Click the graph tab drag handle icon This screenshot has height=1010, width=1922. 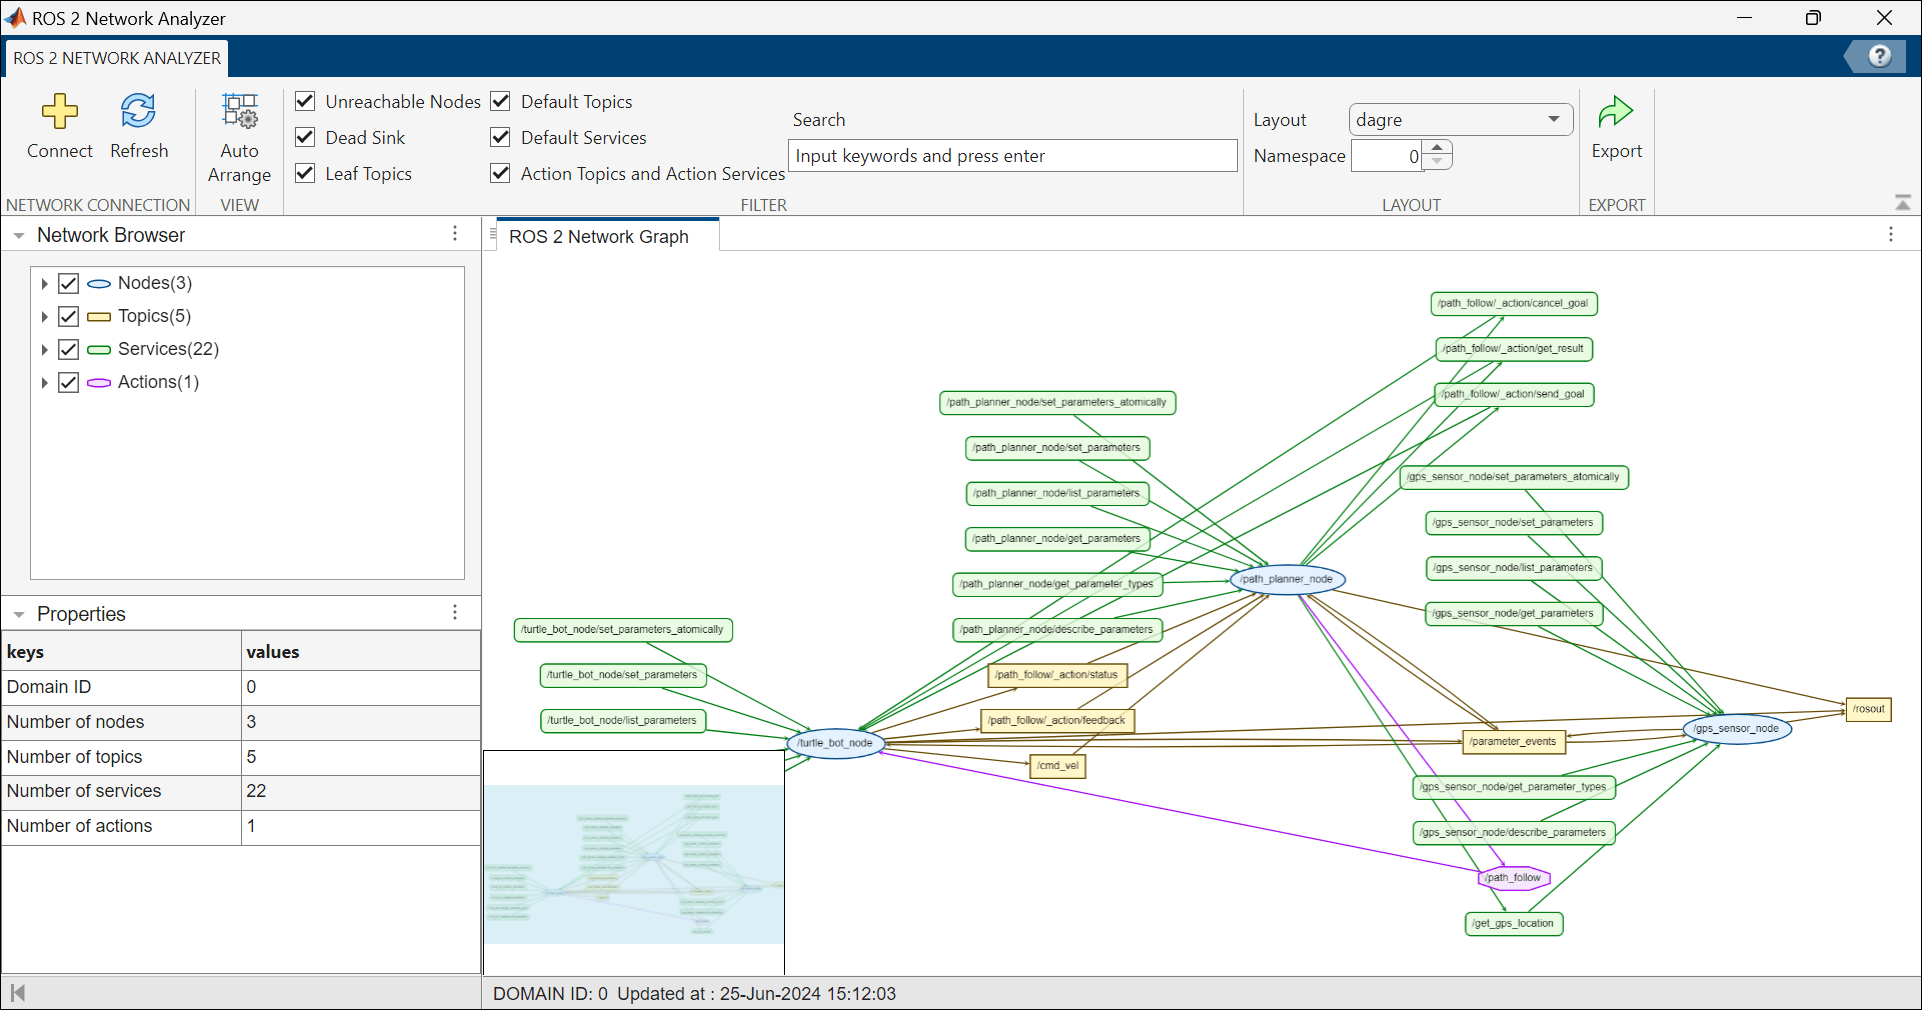pyautogui.click(x=493, y=236)
